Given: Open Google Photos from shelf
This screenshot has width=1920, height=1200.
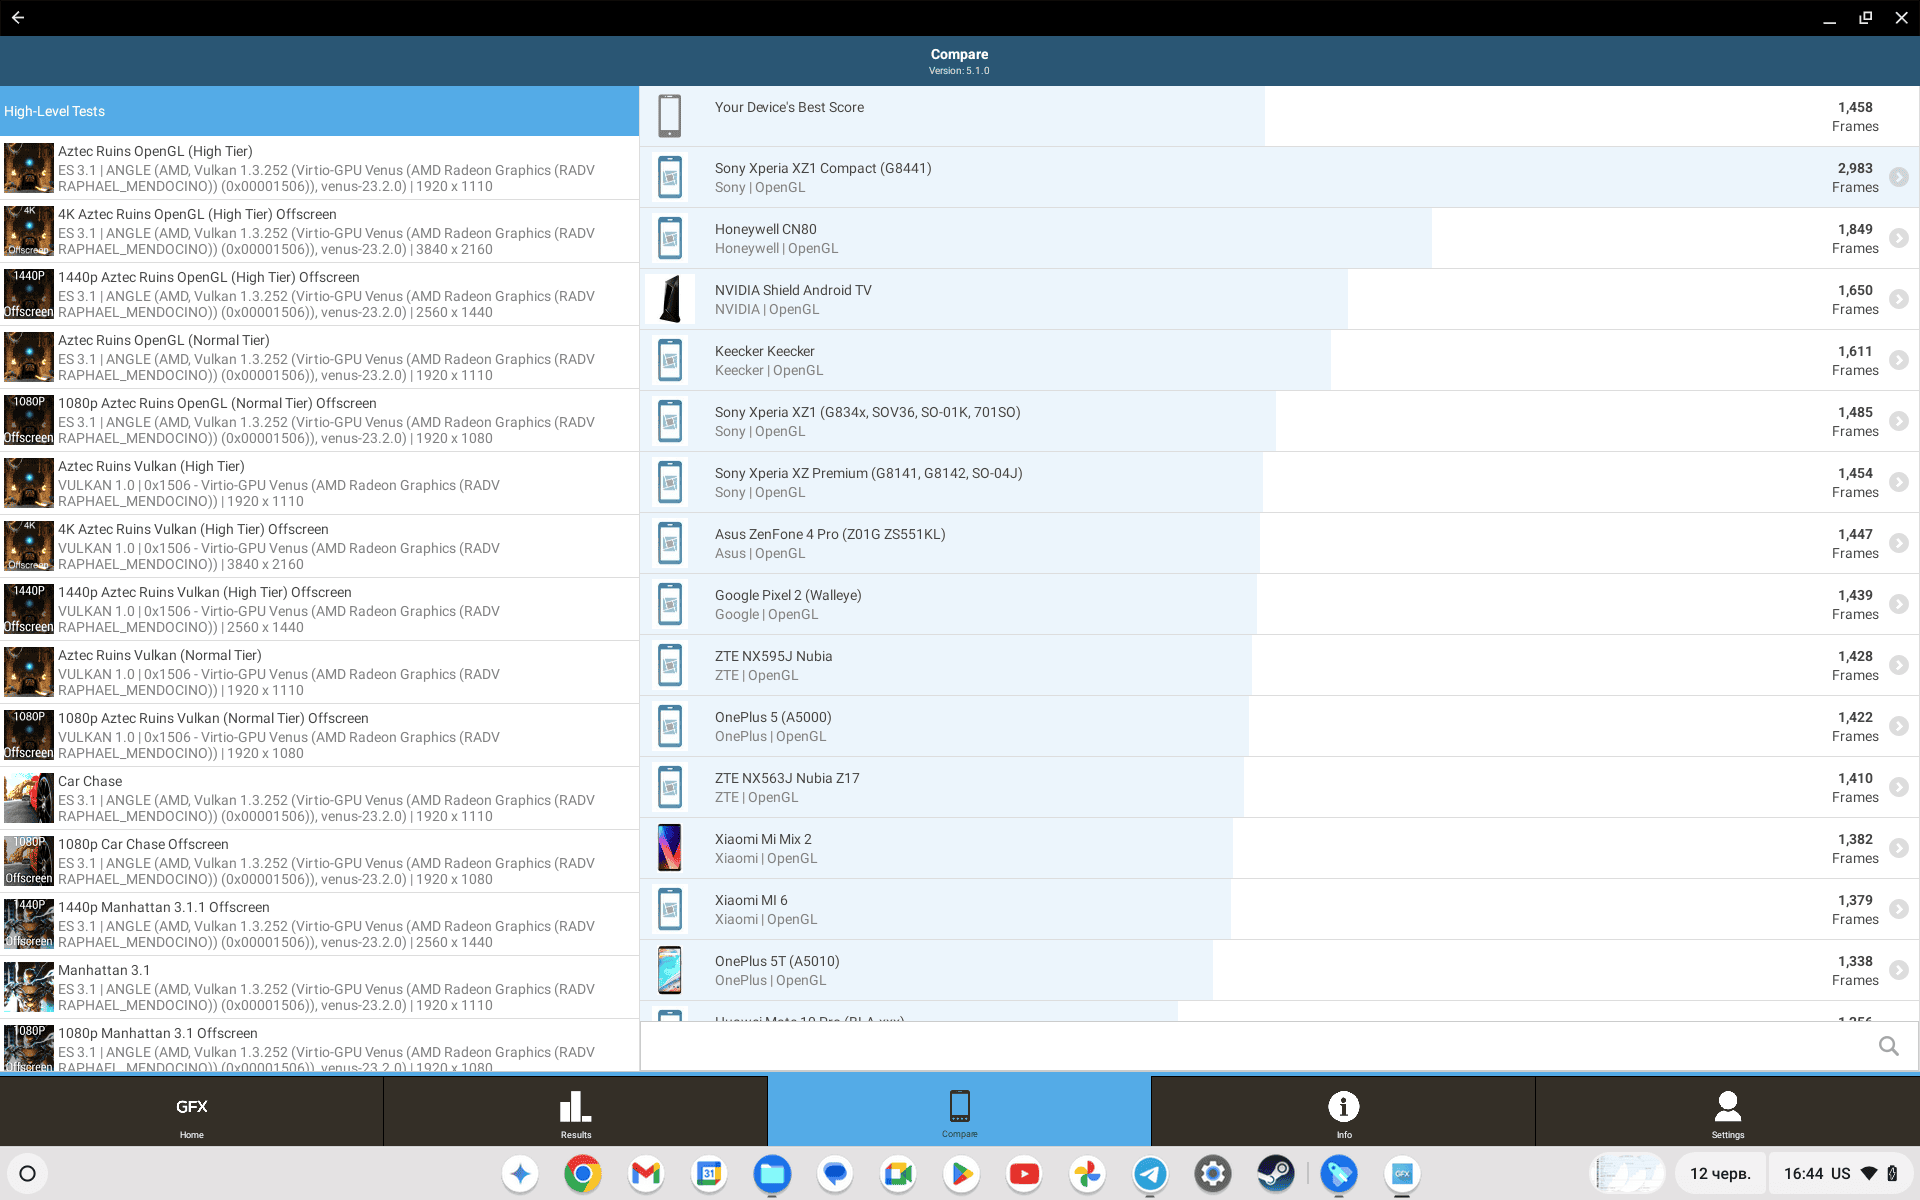Looking at the screenshot, I should point(1087,1173).
